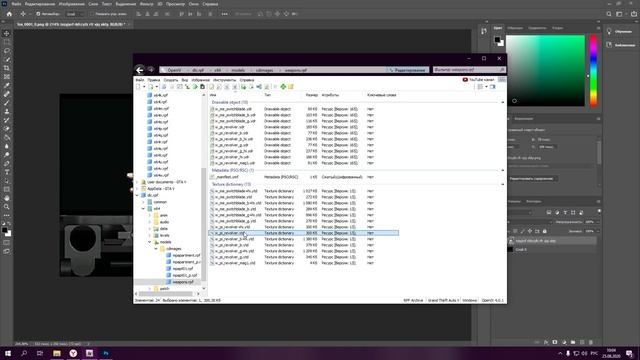Select the Zoom tool in Photoshop toolbar
640x360 pixels.
7,207
